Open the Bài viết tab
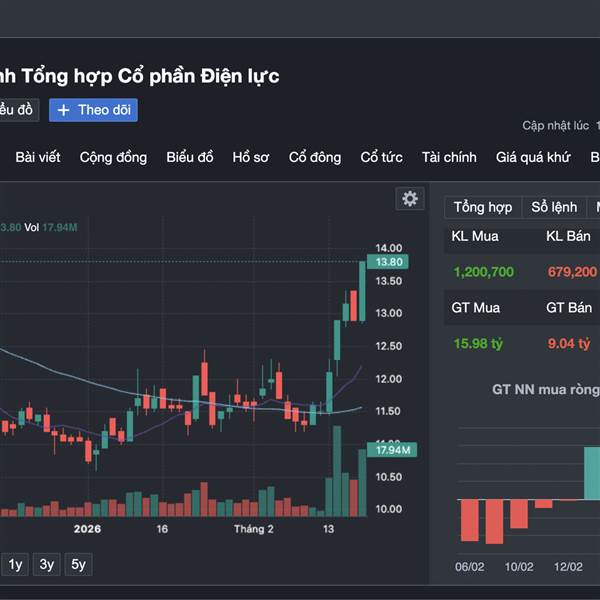Screen dimensions: 600x600 point(38,157)
